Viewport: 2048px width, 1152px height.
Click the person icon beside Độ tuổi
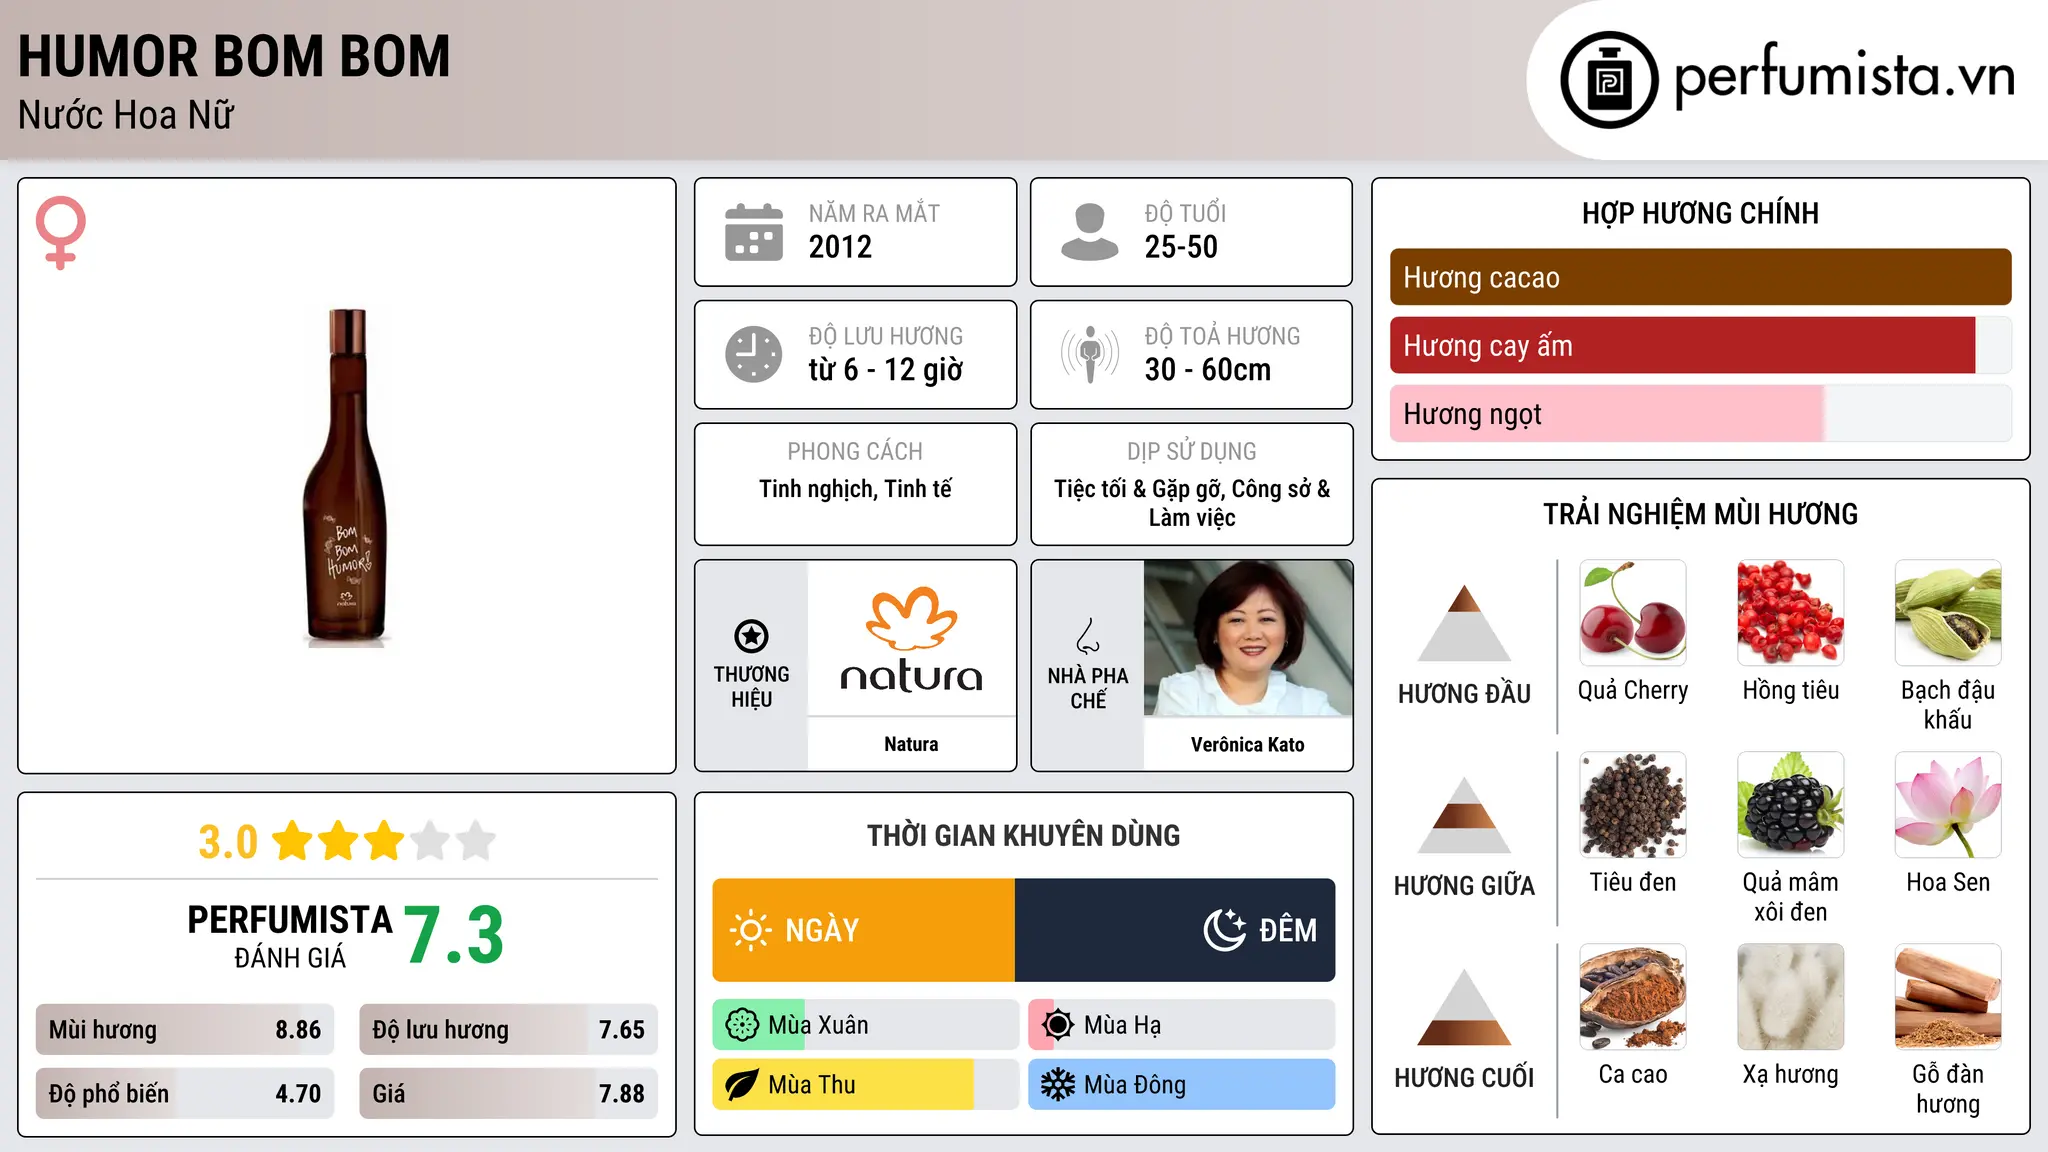1090,232
